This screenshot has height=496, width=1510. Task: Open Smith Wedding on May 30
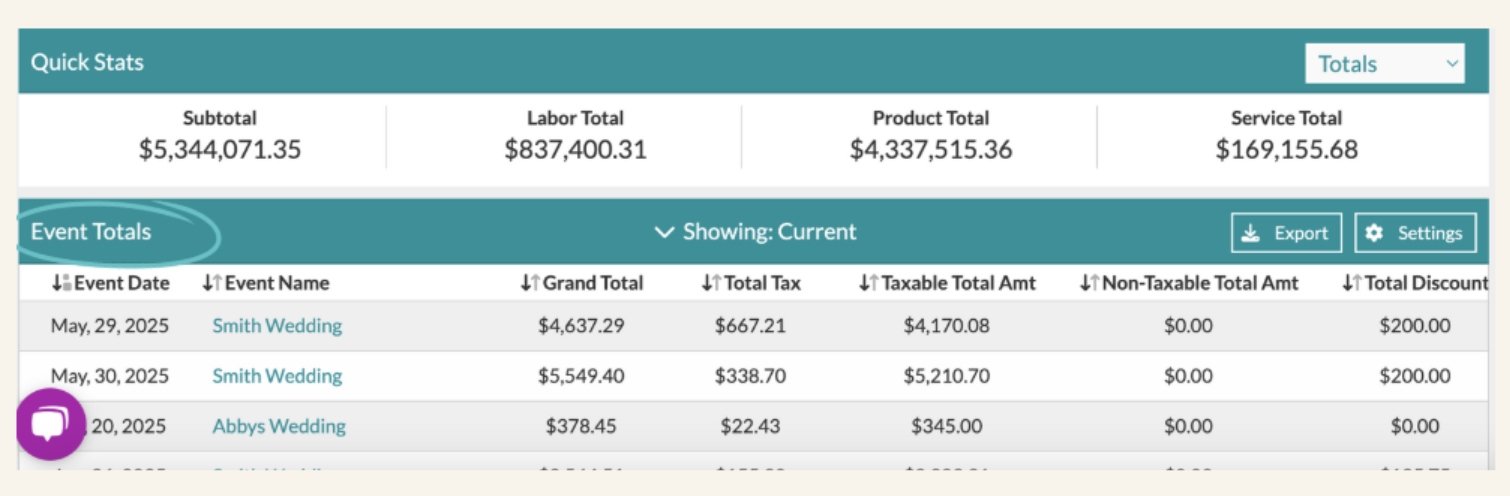[277, 376]
